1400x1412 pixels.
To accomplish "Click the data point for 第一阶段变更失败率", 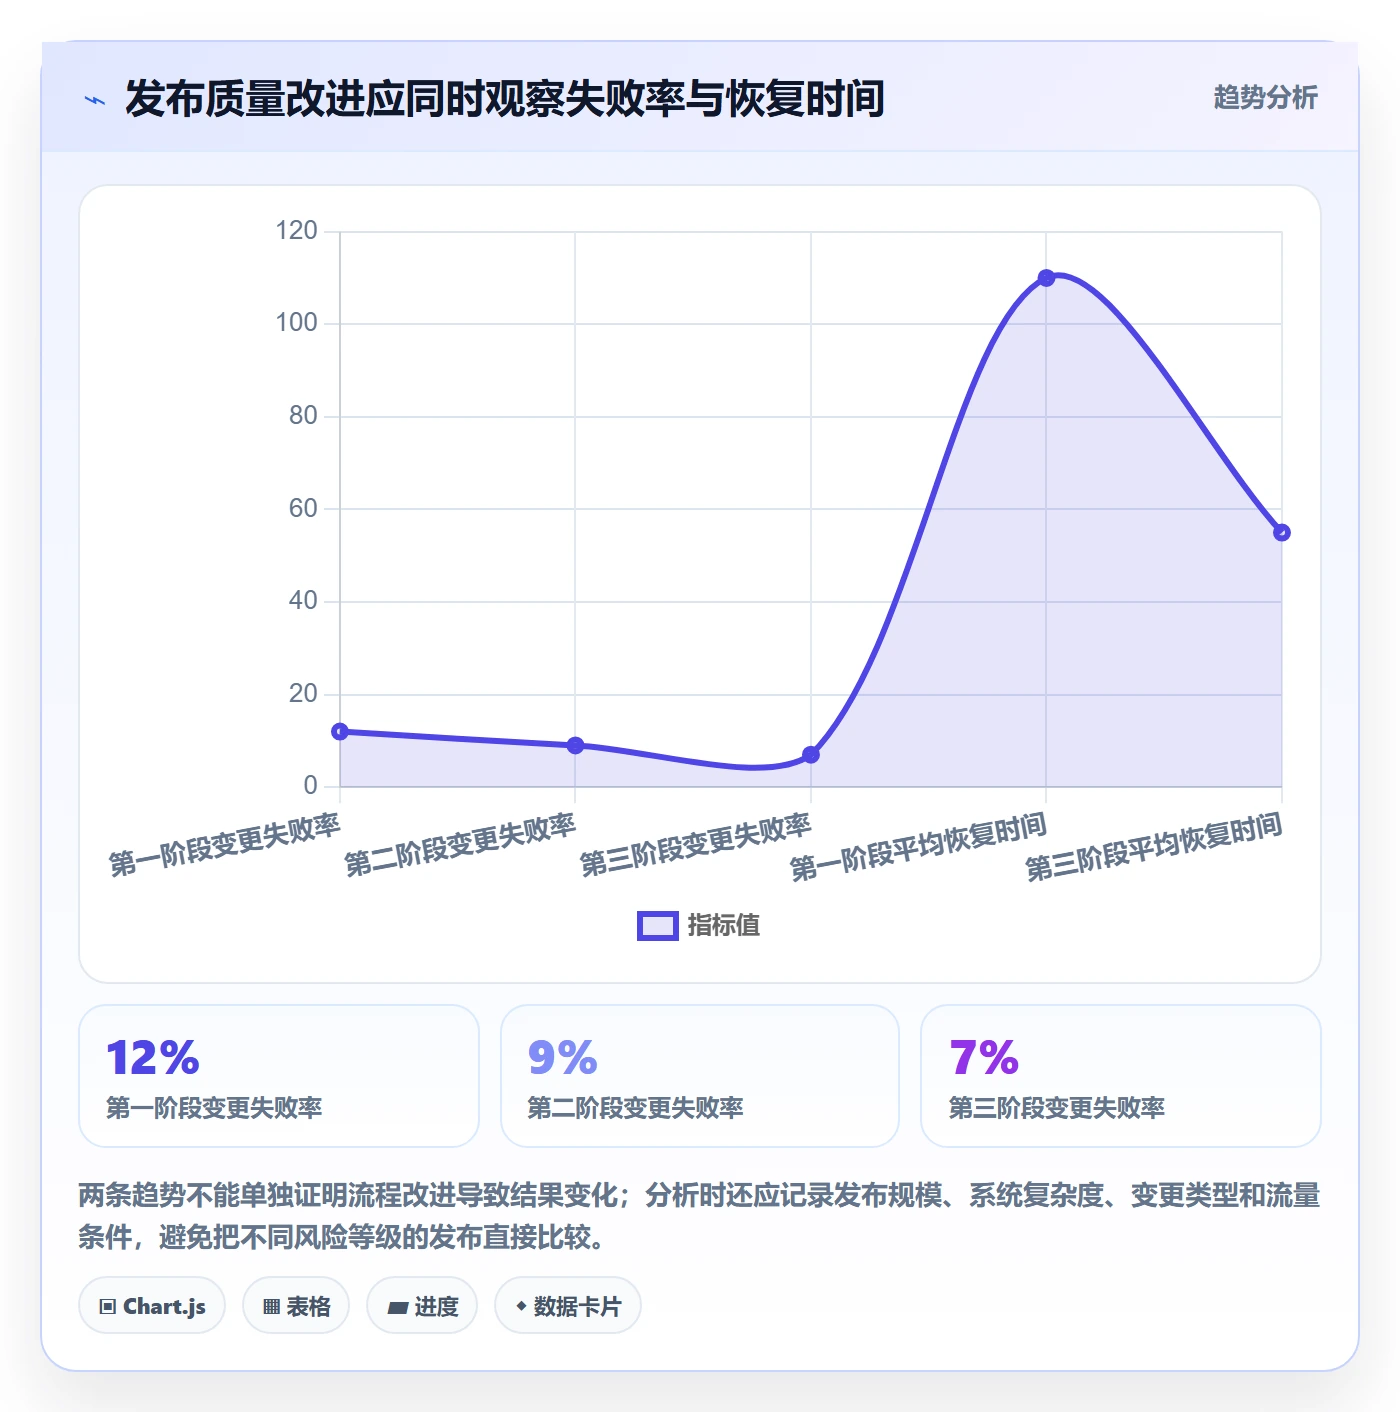I will click(x=340, y=732).
